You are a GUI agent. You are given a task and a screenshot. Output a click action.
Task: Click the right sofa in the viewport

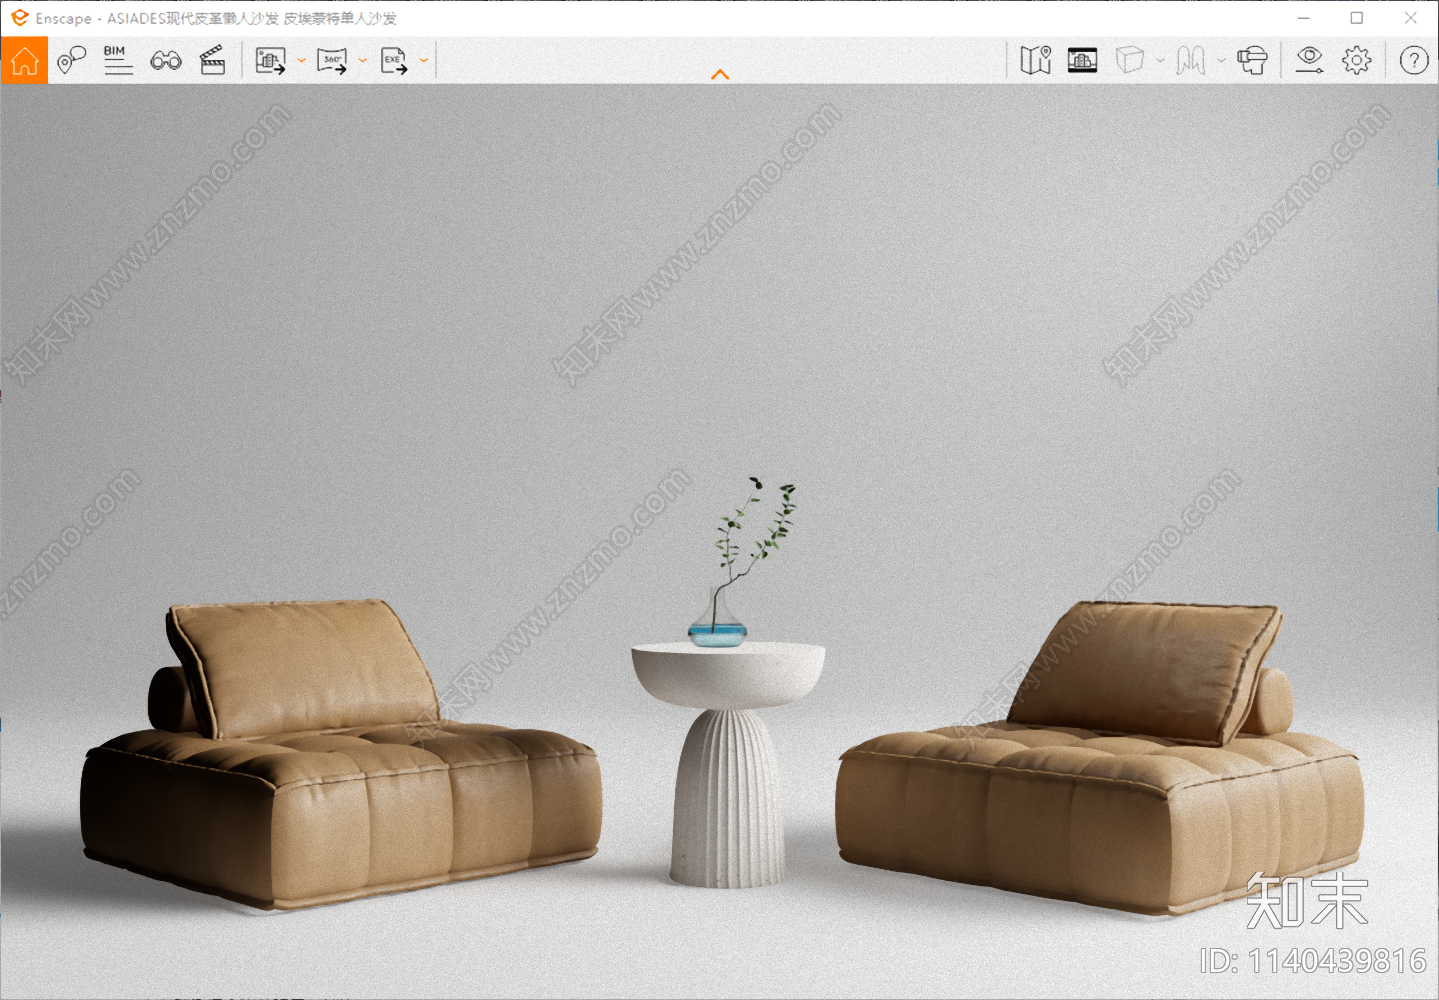click(x=1100, y=757)
